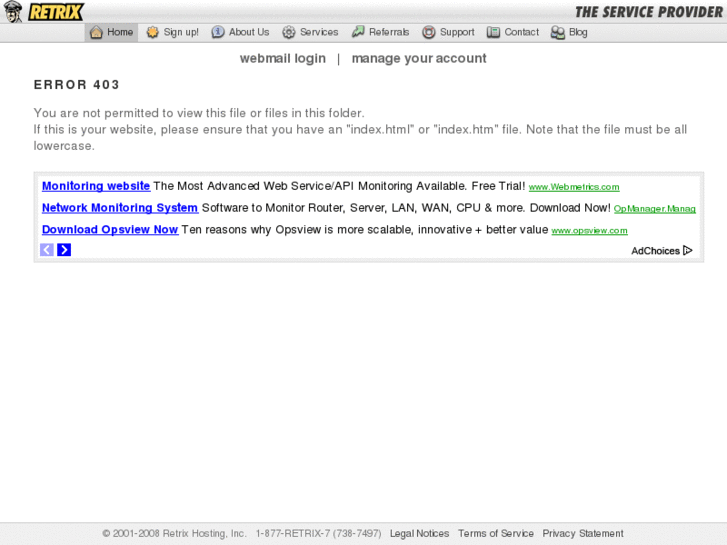727x545 pixels.
Task: Open the Support menu item
Action: click(x=449, y=32)
